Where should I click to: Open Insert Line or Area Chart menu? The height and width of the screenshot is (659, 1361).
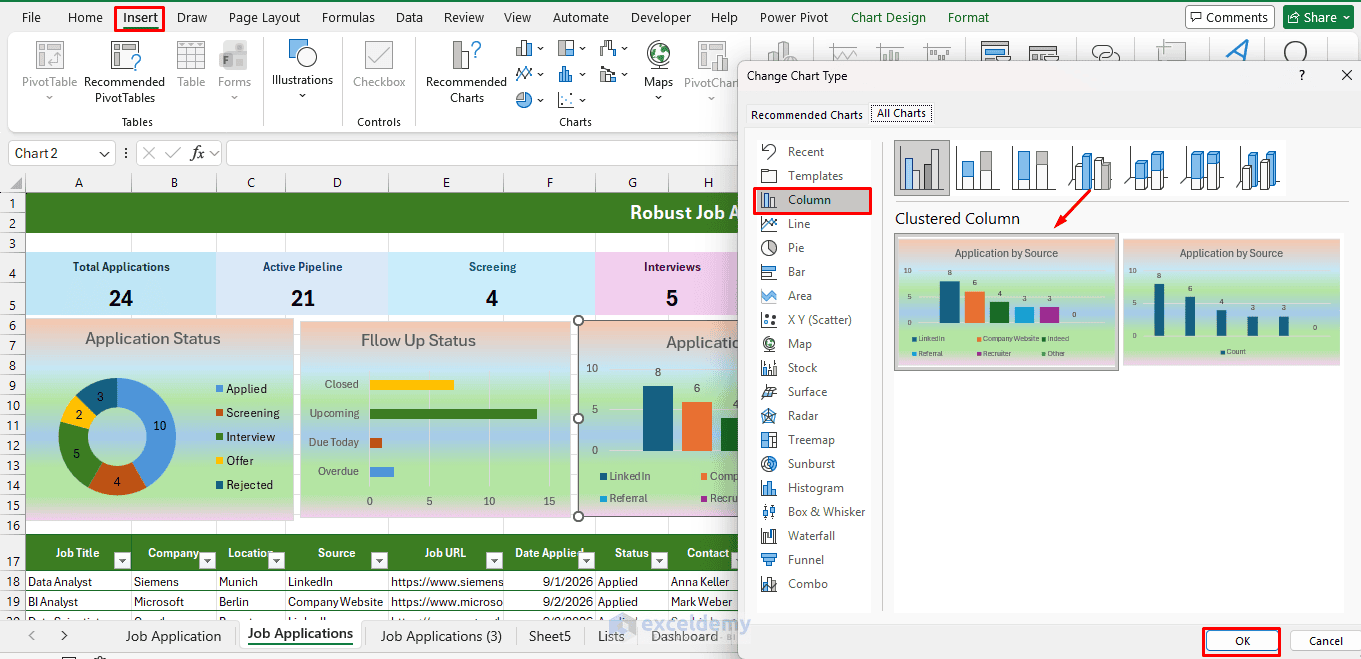click(x=529, y=73)
